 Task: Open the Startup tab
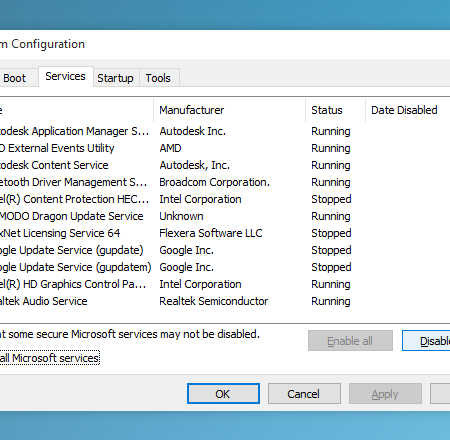(116, 78)
